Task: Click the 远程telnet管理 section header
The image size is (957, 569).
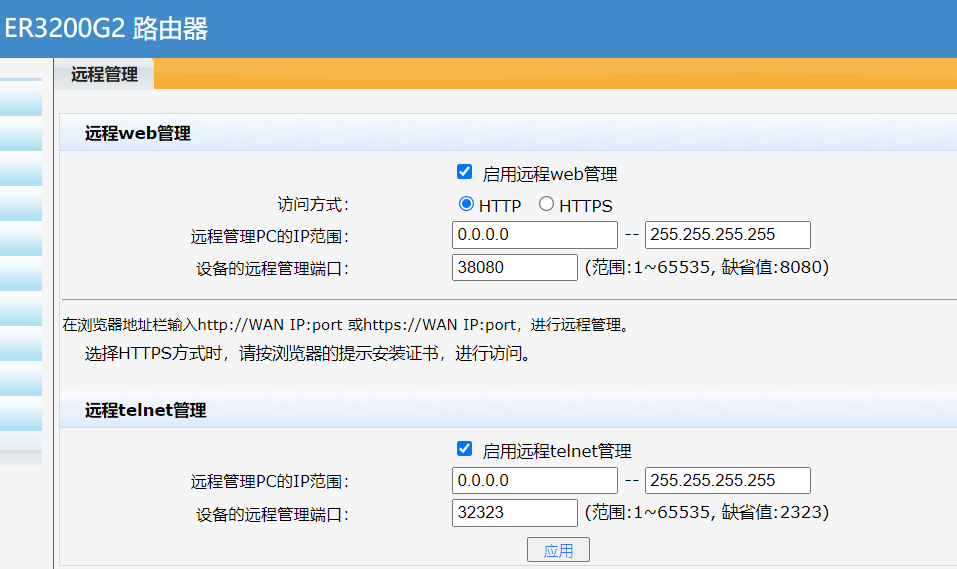Action: pos(145,410)
